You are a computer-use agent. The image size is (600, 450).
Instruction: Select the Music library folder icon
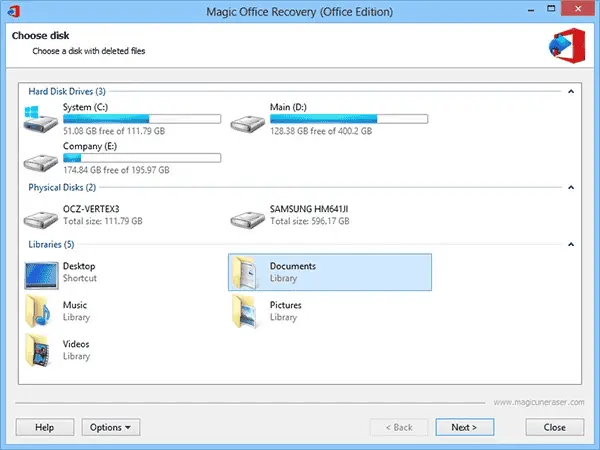[38, 311]
